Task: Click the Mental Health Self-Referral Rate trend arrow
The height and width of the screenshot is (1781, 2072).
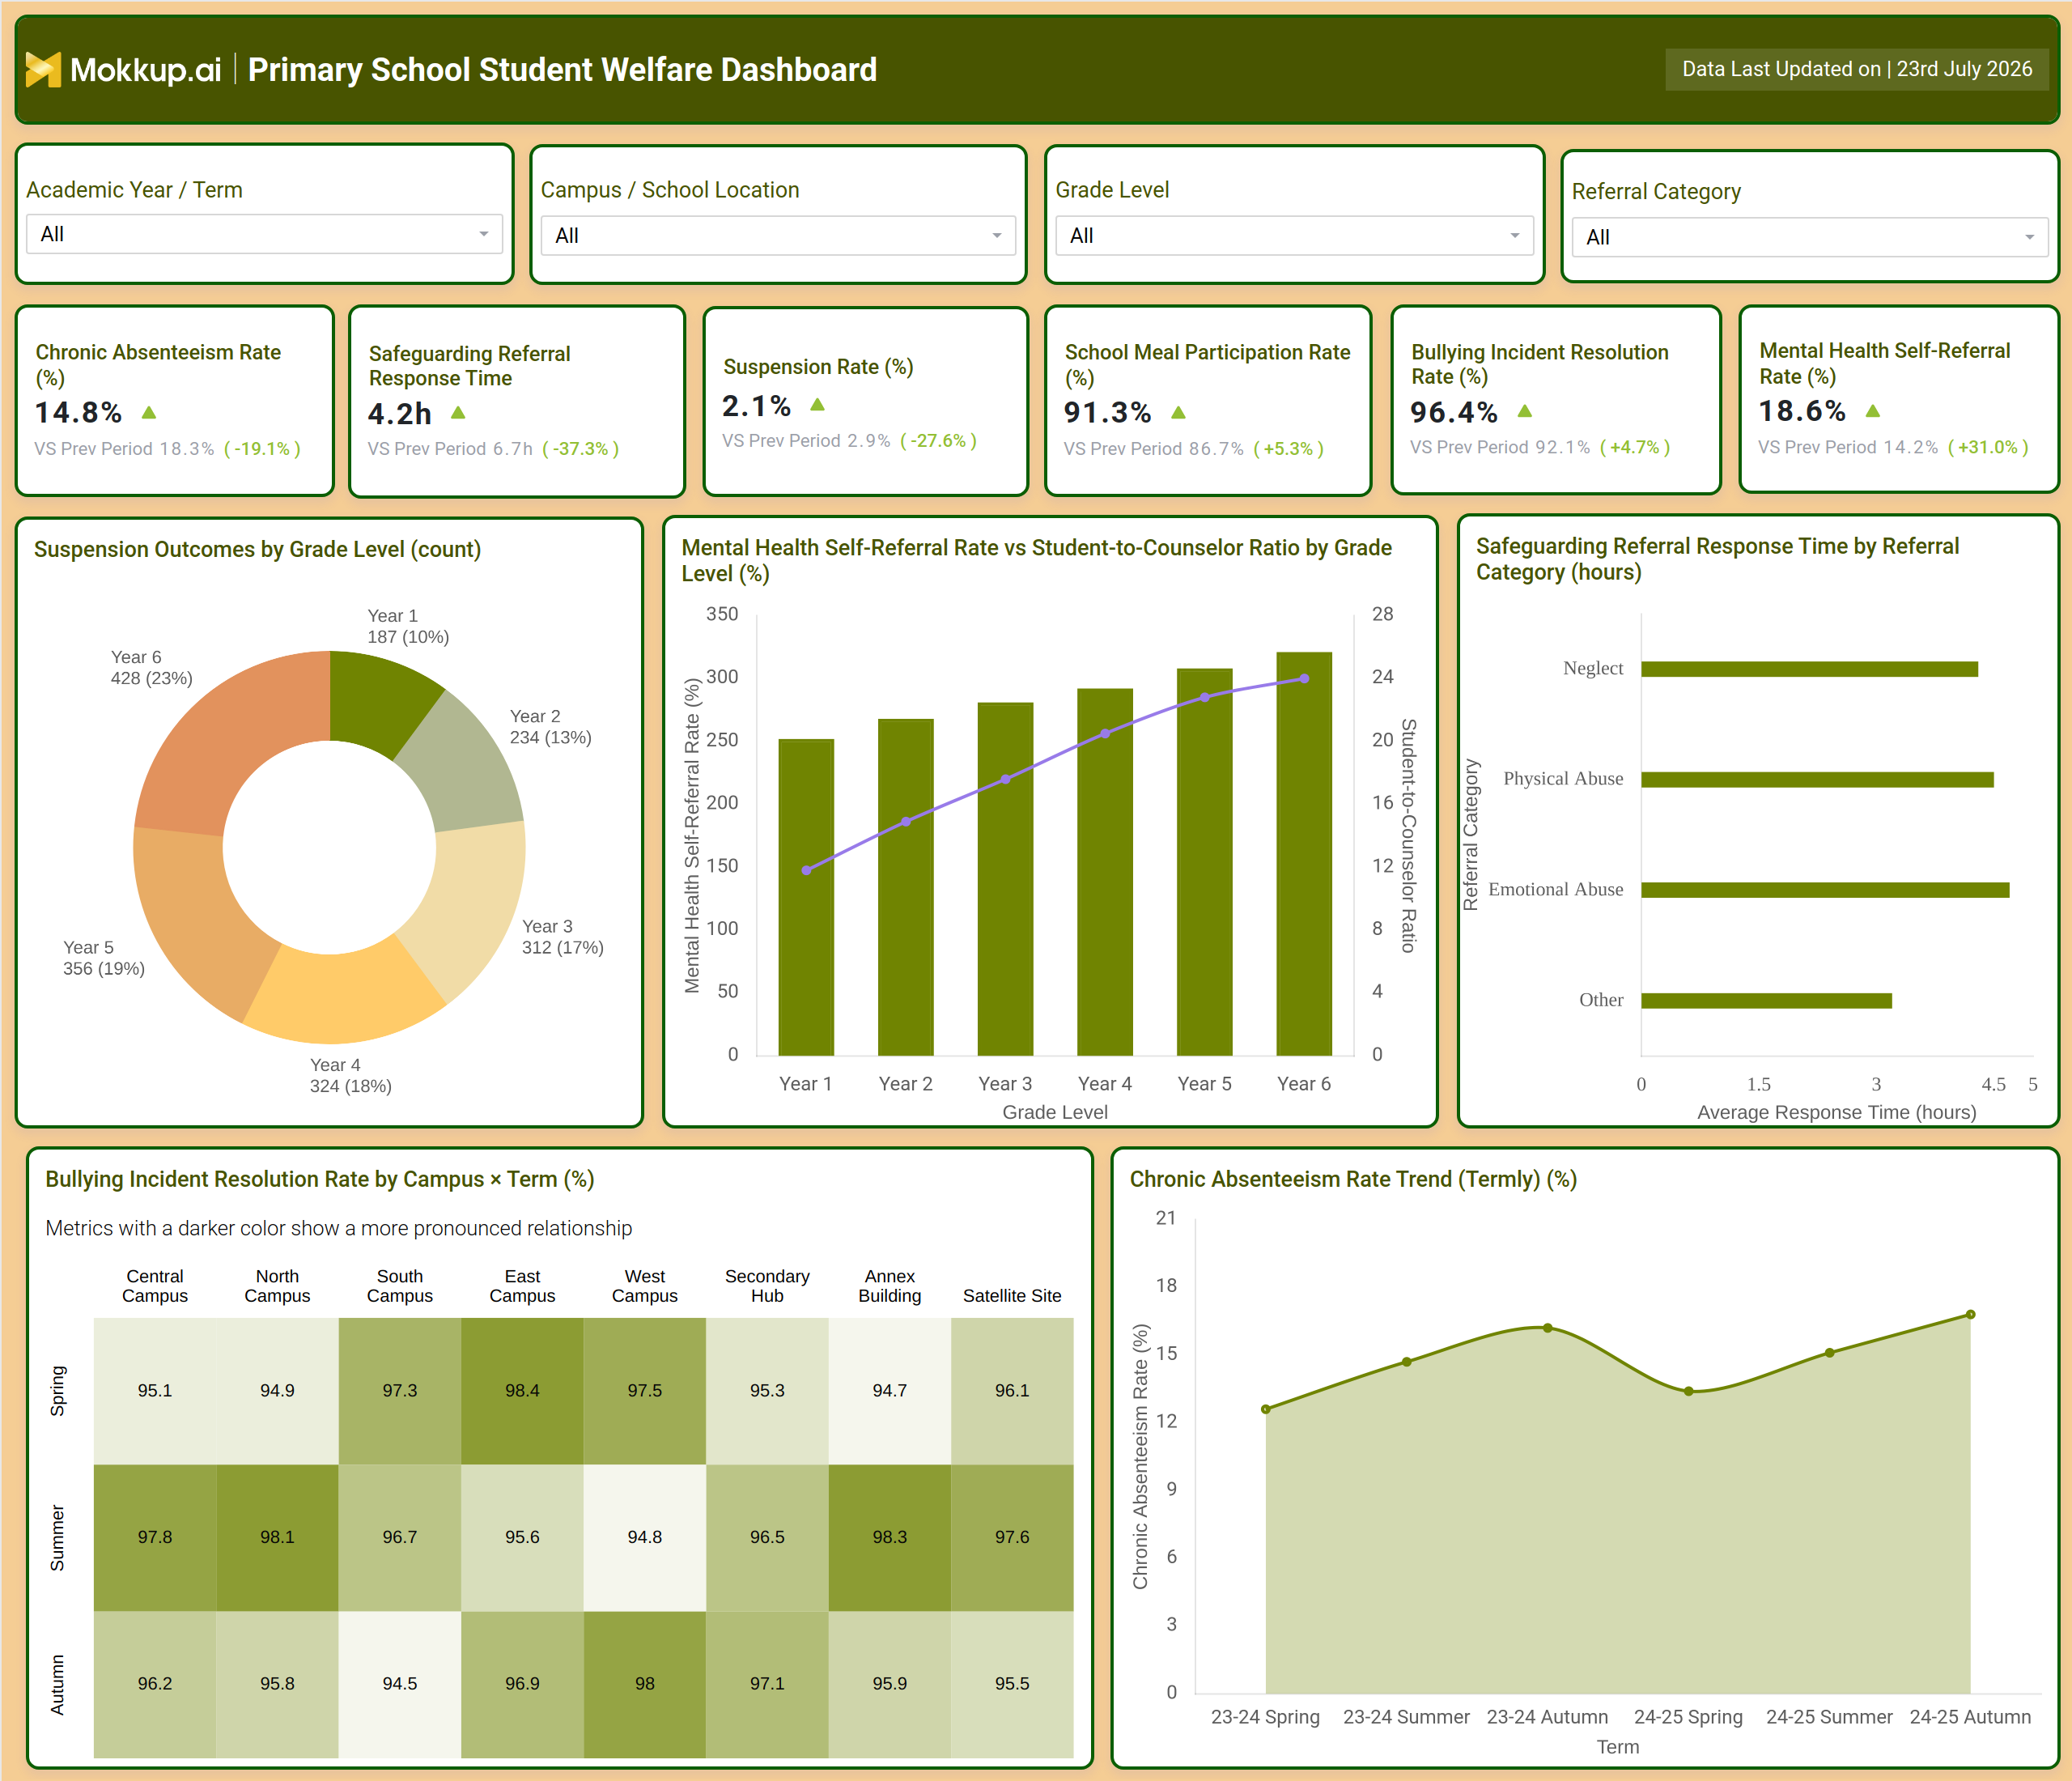Action: (1873, 411)
